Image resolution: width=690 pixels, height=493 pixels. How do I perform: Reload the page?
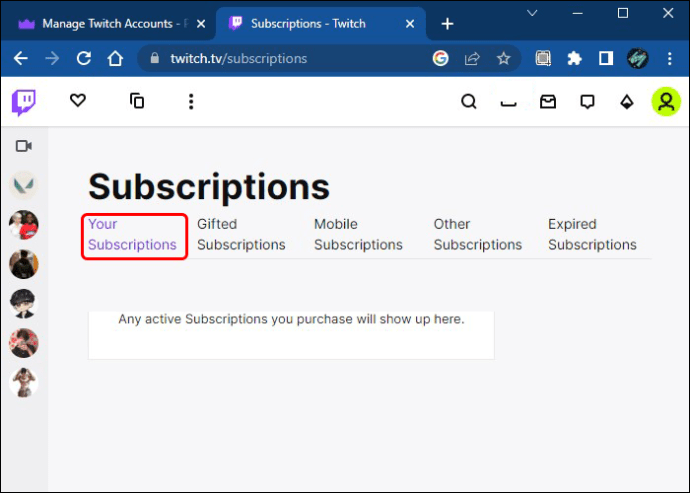(84, 58)
